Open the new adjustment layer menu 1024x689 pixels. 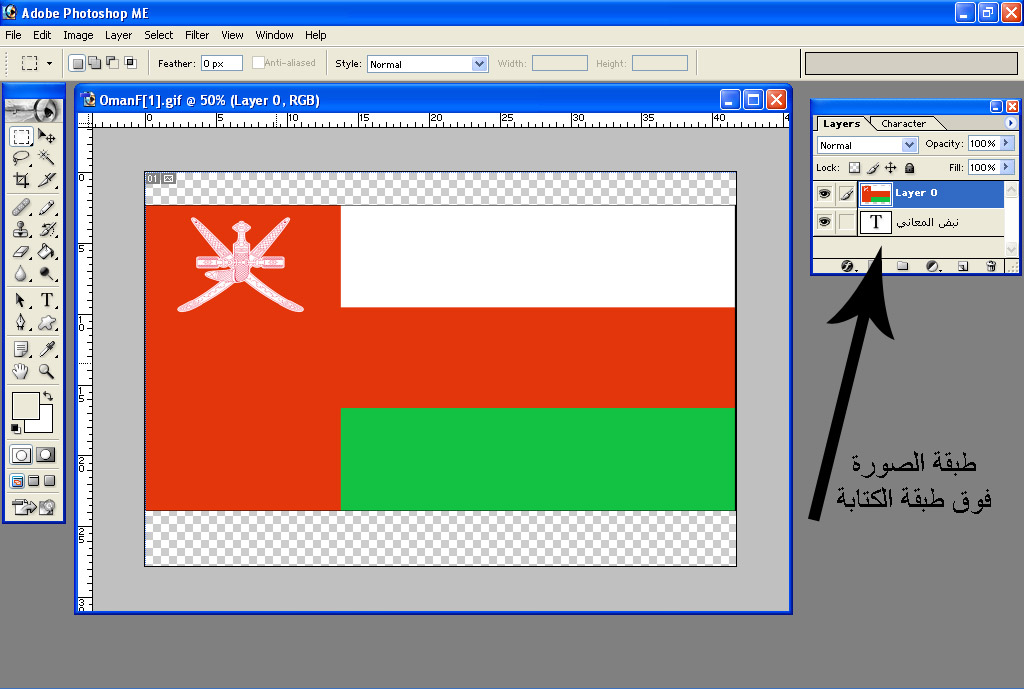coord(933,266)
